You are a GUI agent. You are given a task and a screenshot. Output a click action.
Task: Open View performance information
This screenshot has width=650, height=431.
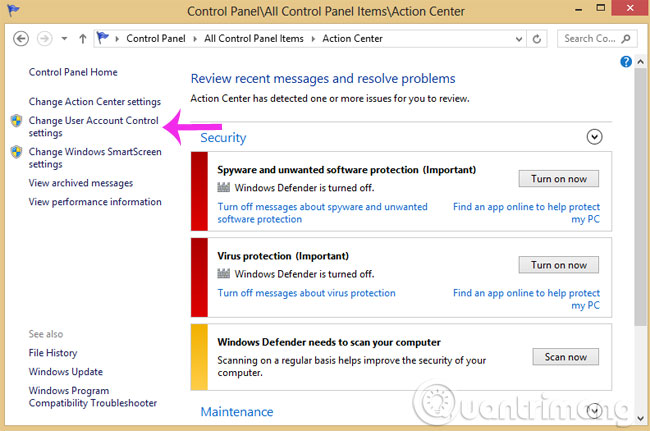click(x=95, y=202)
